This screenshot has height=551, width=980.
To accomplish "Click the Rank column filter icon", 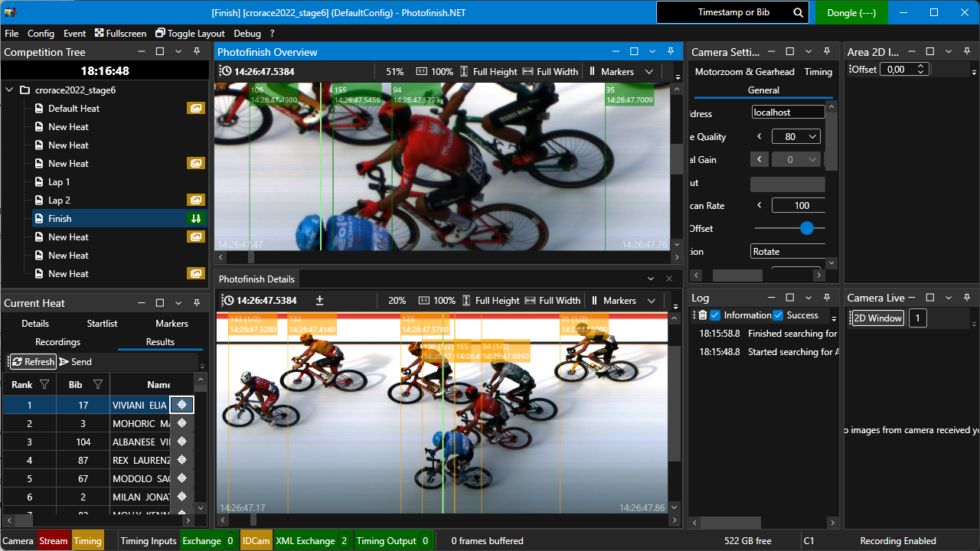I will (x=44, y=384).
